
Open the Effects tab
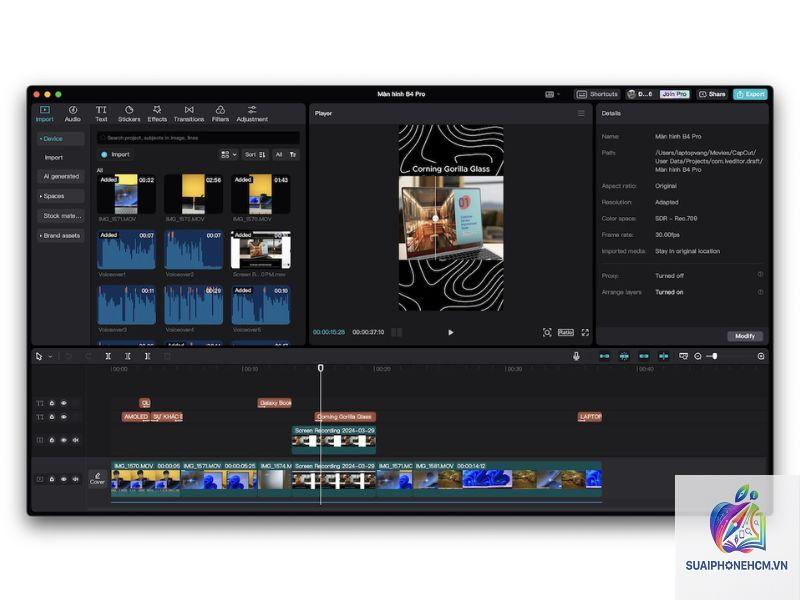[x=157, y=113]
